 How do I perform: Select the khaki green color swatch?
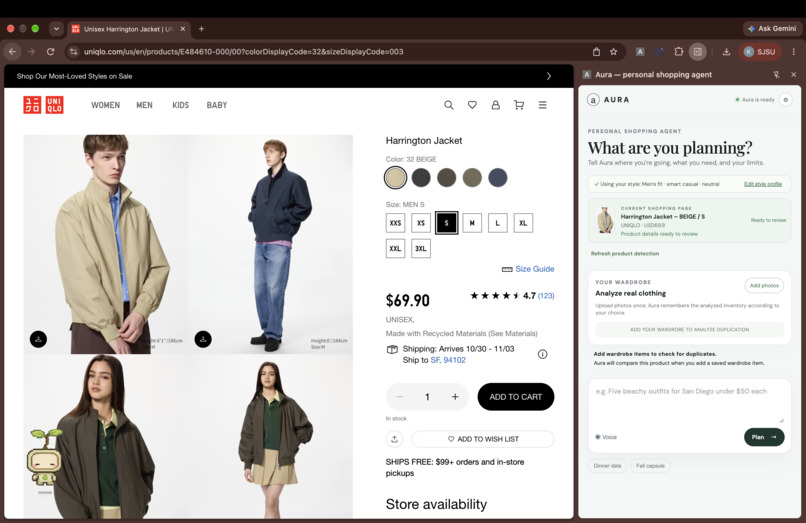[x=472, y=178]
